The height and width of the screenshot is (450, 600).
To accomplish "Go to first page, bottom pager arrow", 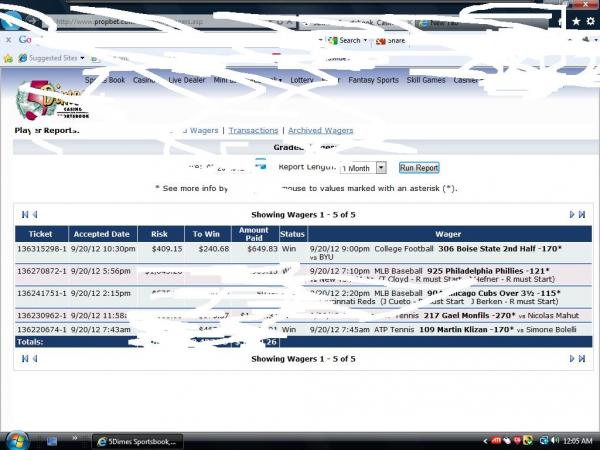I will coord(25,358).
